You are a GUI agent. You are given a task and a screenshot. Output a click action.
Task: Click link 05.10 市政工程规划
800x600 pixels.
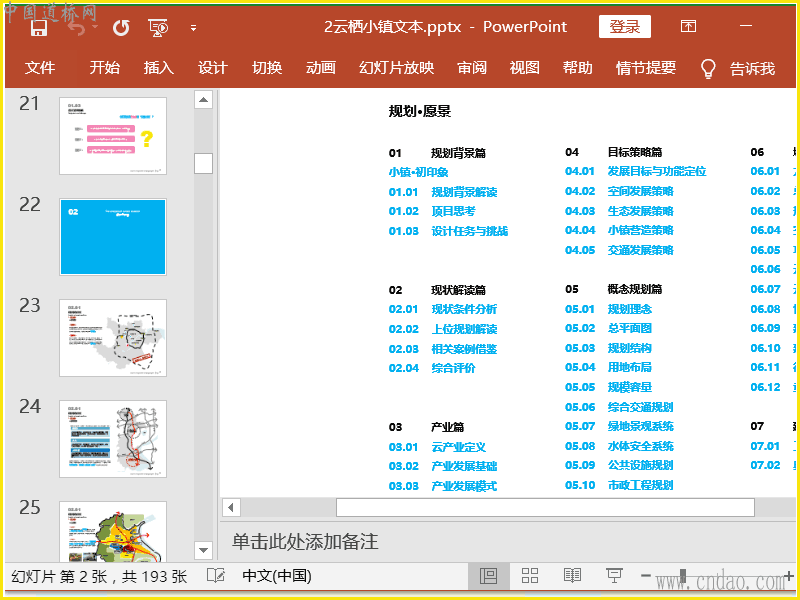(619, 485)
